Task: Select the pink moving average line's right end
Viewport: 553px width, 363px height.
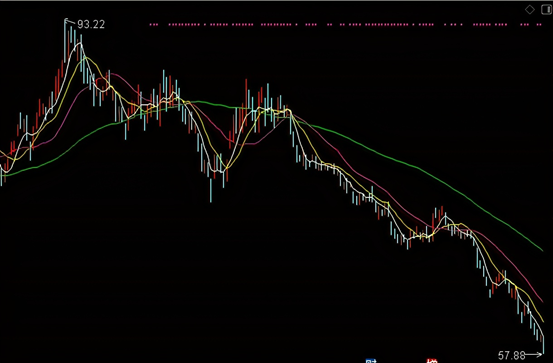Action: [x=542, y=302]
